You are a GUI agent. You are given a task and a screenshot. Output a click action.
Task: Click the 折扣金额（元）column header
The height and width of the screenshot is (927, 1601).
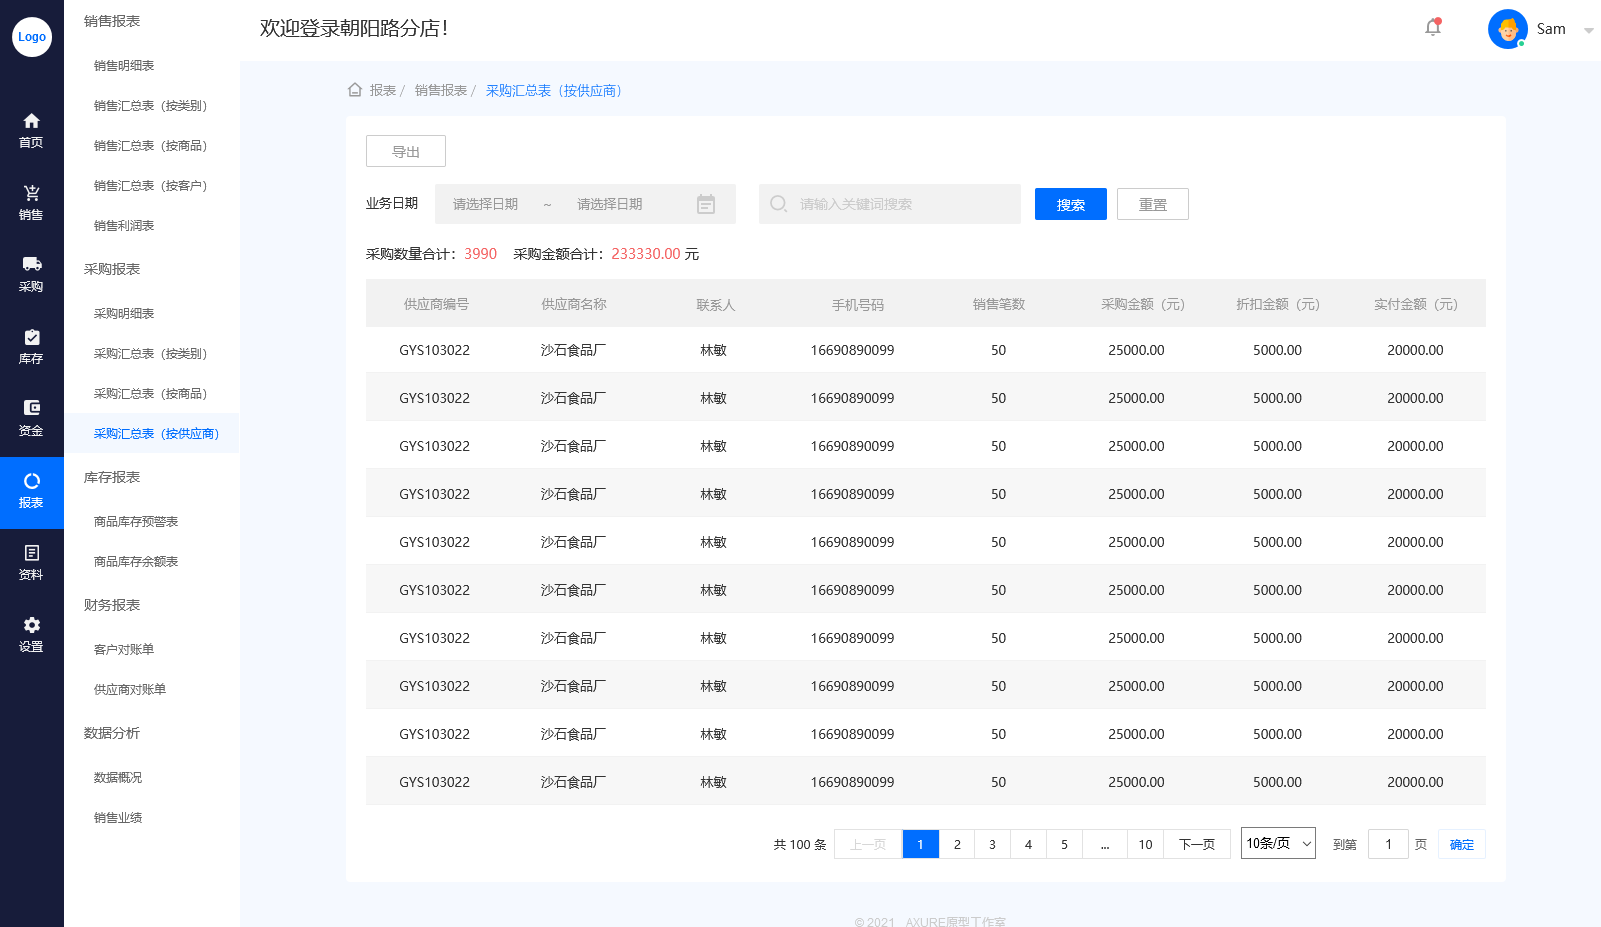1278,304
